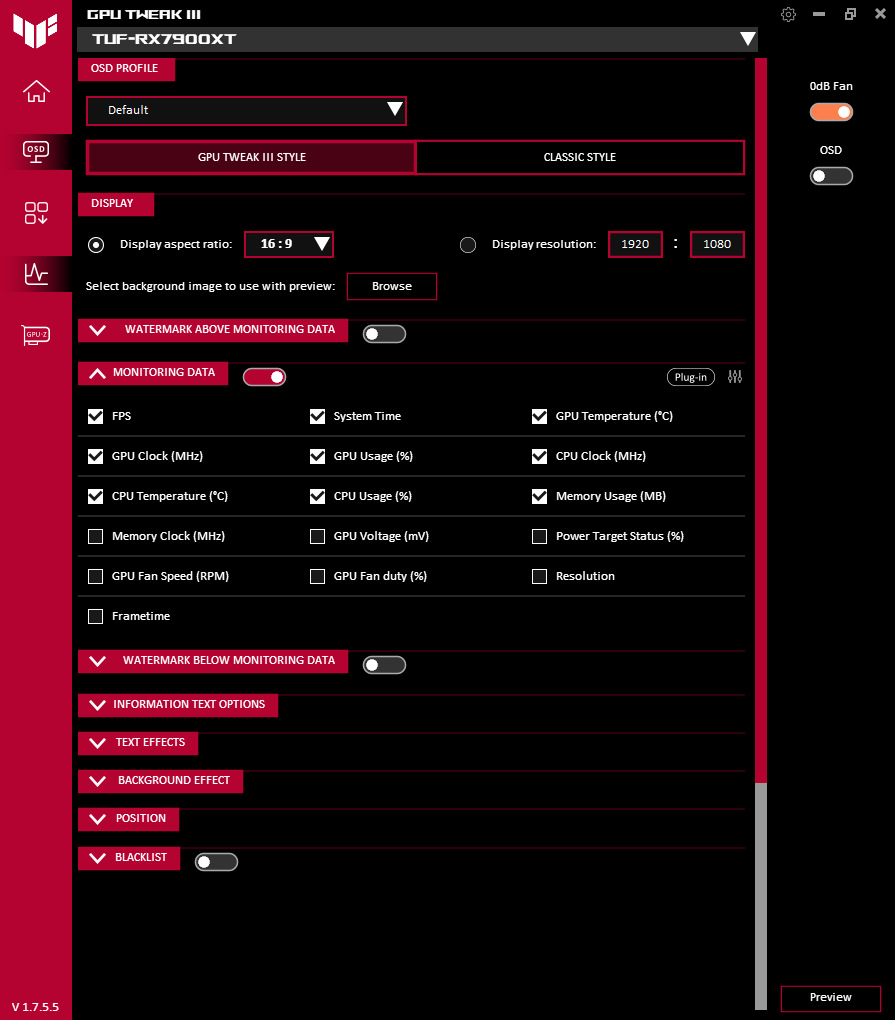
Task: Open the settings gear icon
Action: [788, 14]
